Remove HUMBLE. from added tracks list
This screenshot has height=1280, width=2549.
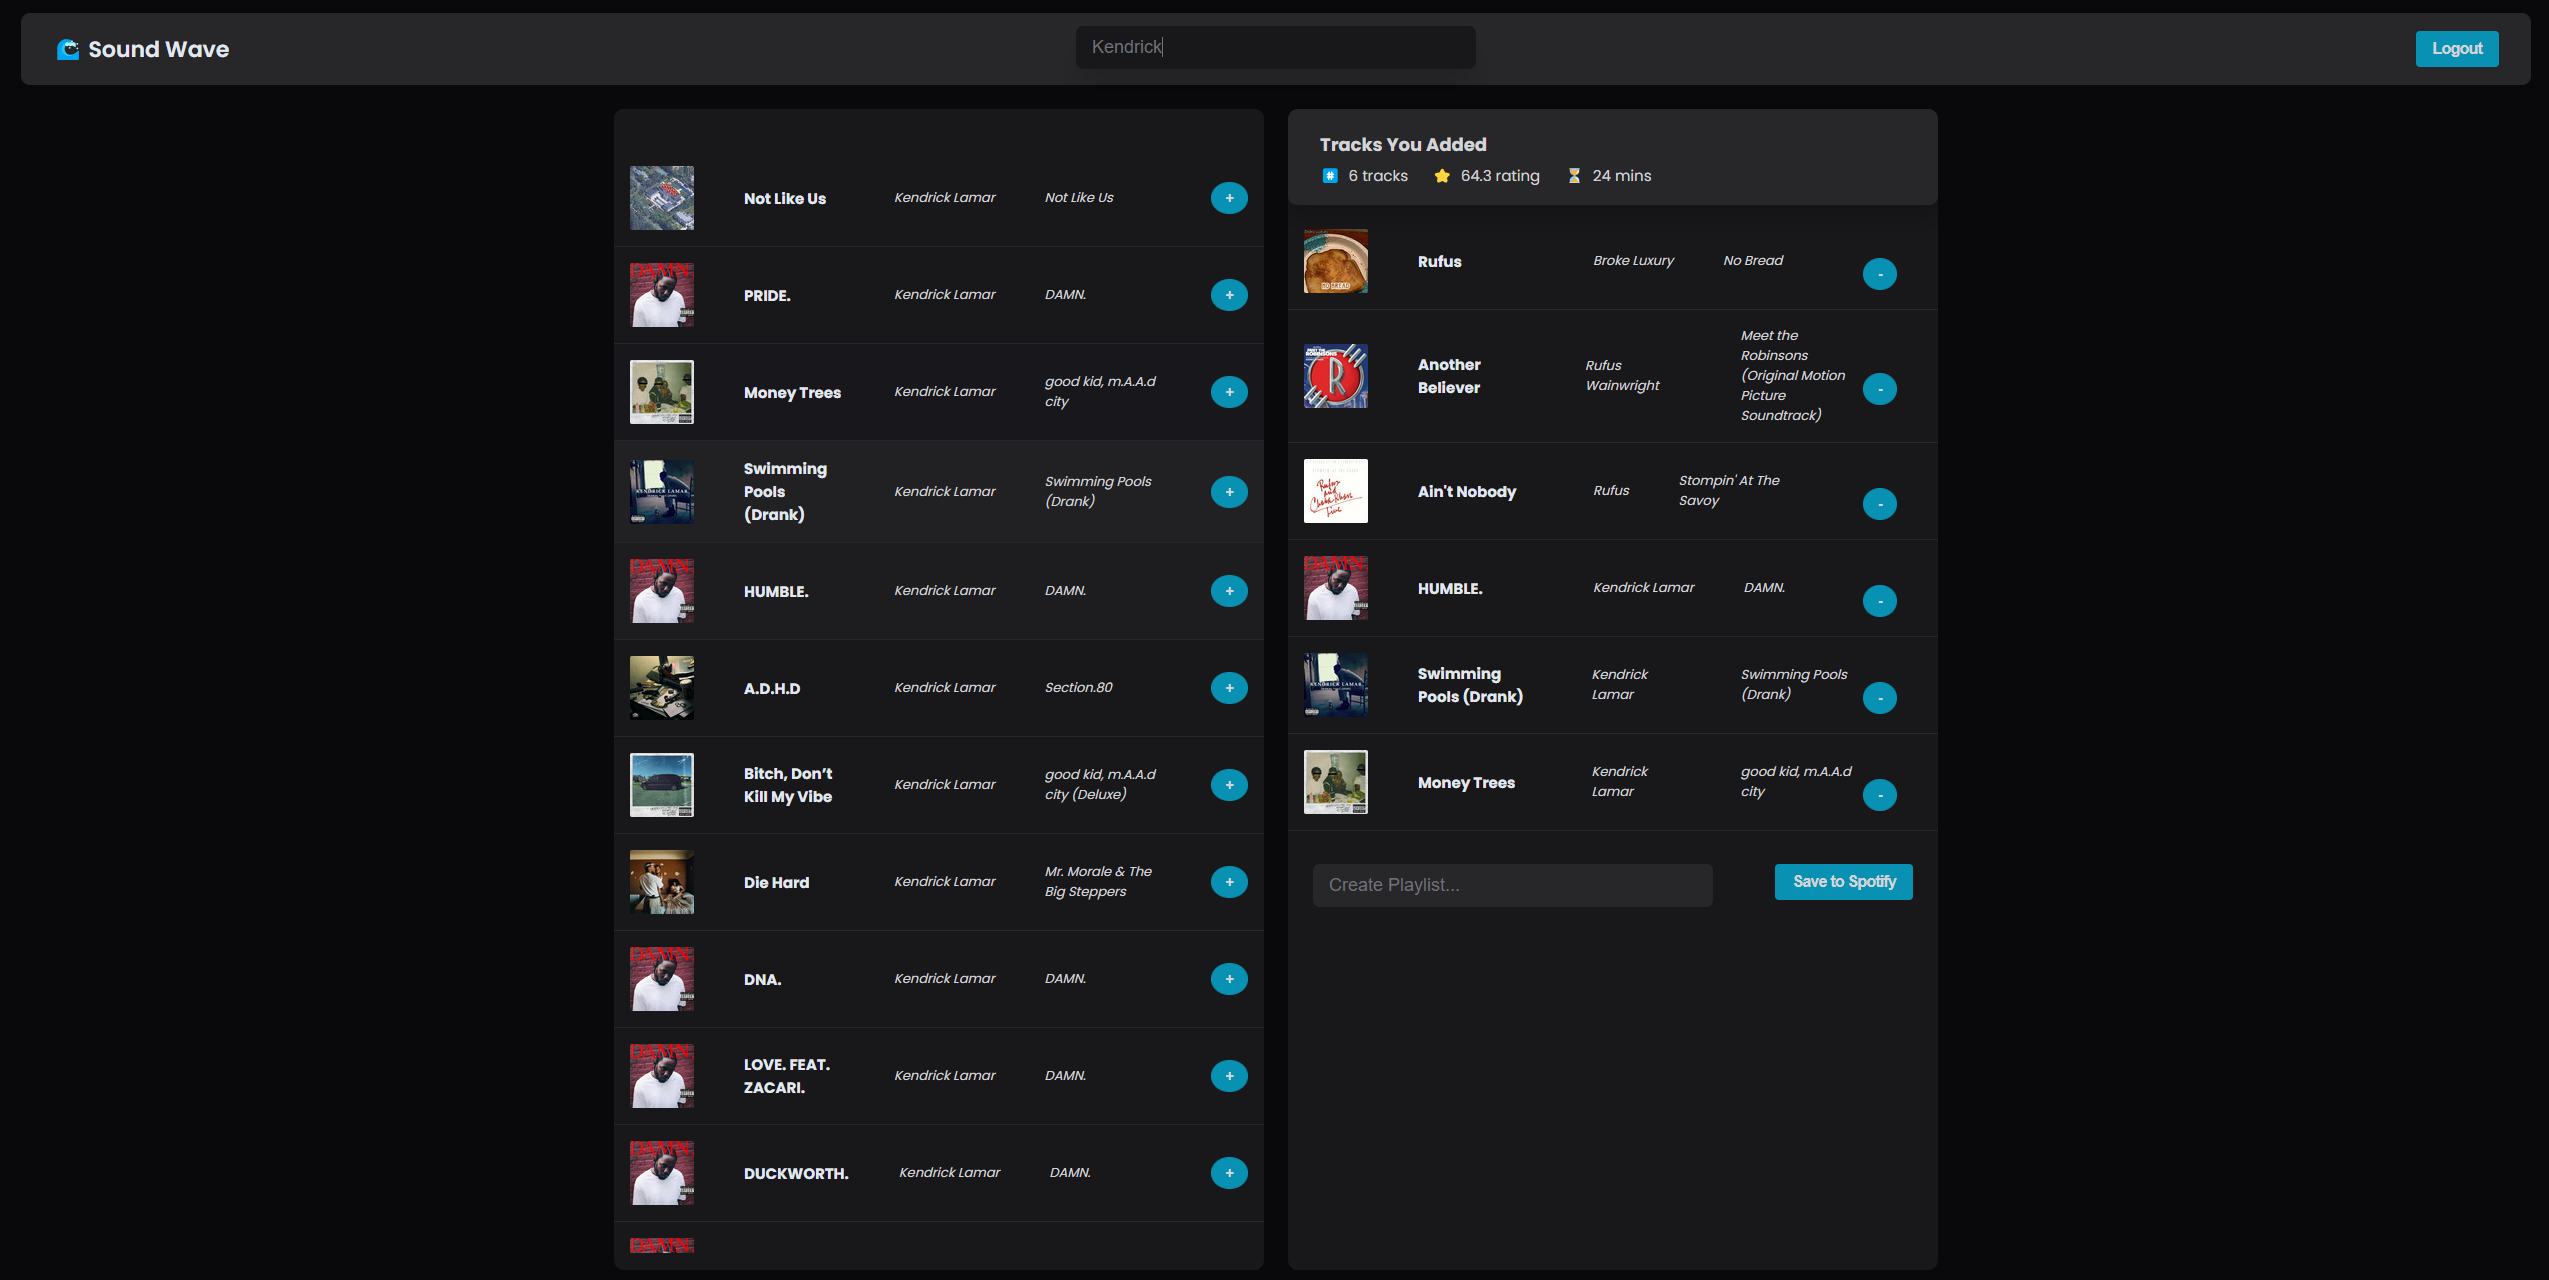point(1879,601)
